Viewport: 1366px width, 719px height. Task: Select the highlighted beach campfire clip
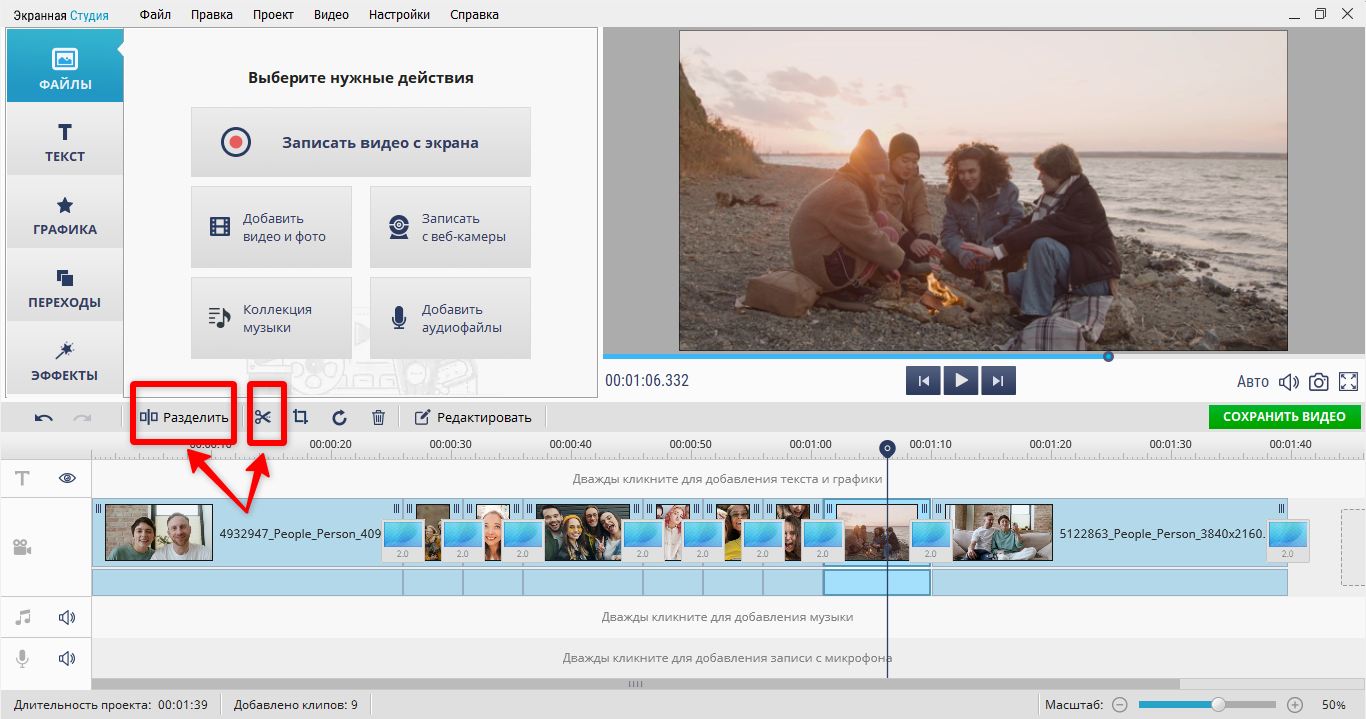coord(877,532)
